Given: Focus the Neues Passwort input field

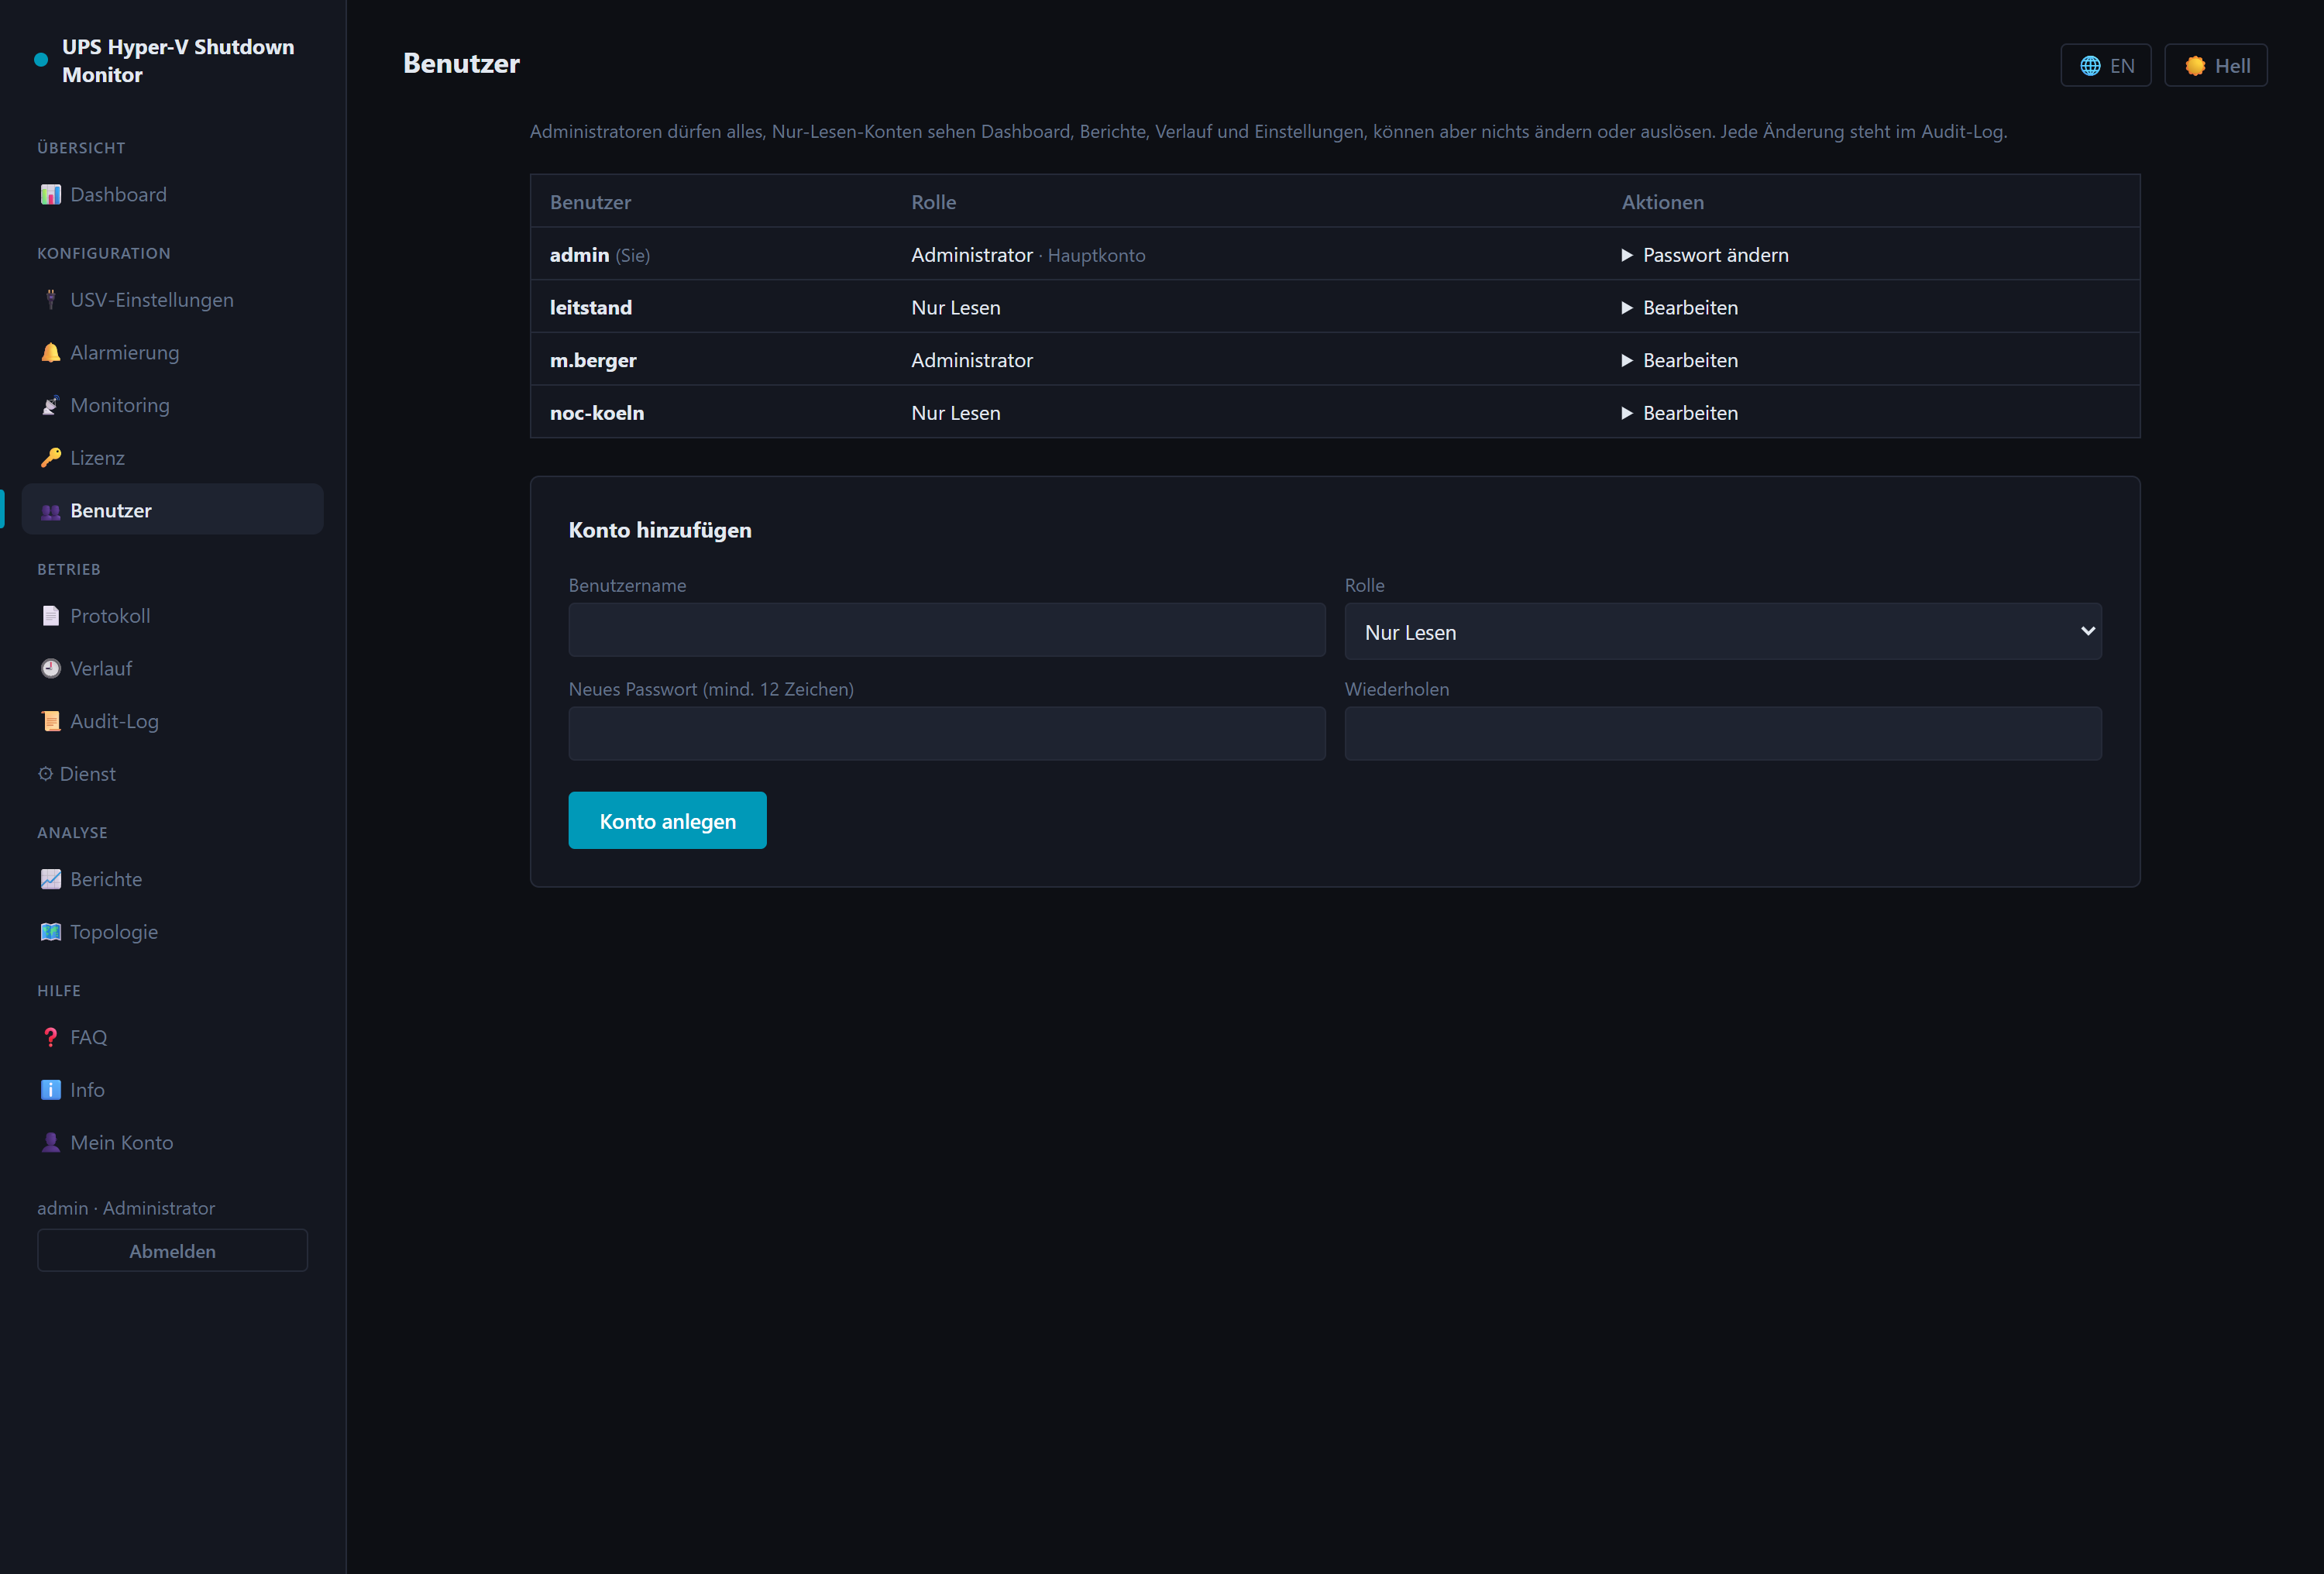Looking at the screenshot, I should coord(947,734).
